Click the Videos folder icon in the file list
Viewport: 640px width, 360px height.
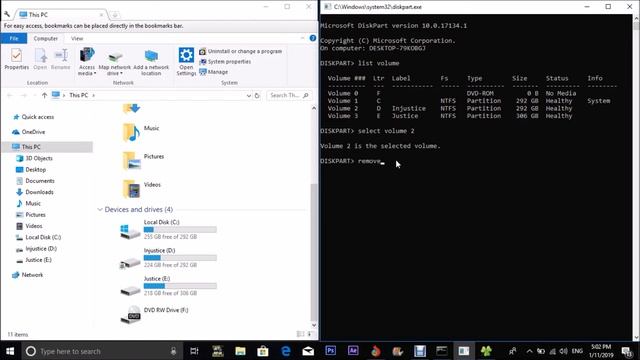131,189
